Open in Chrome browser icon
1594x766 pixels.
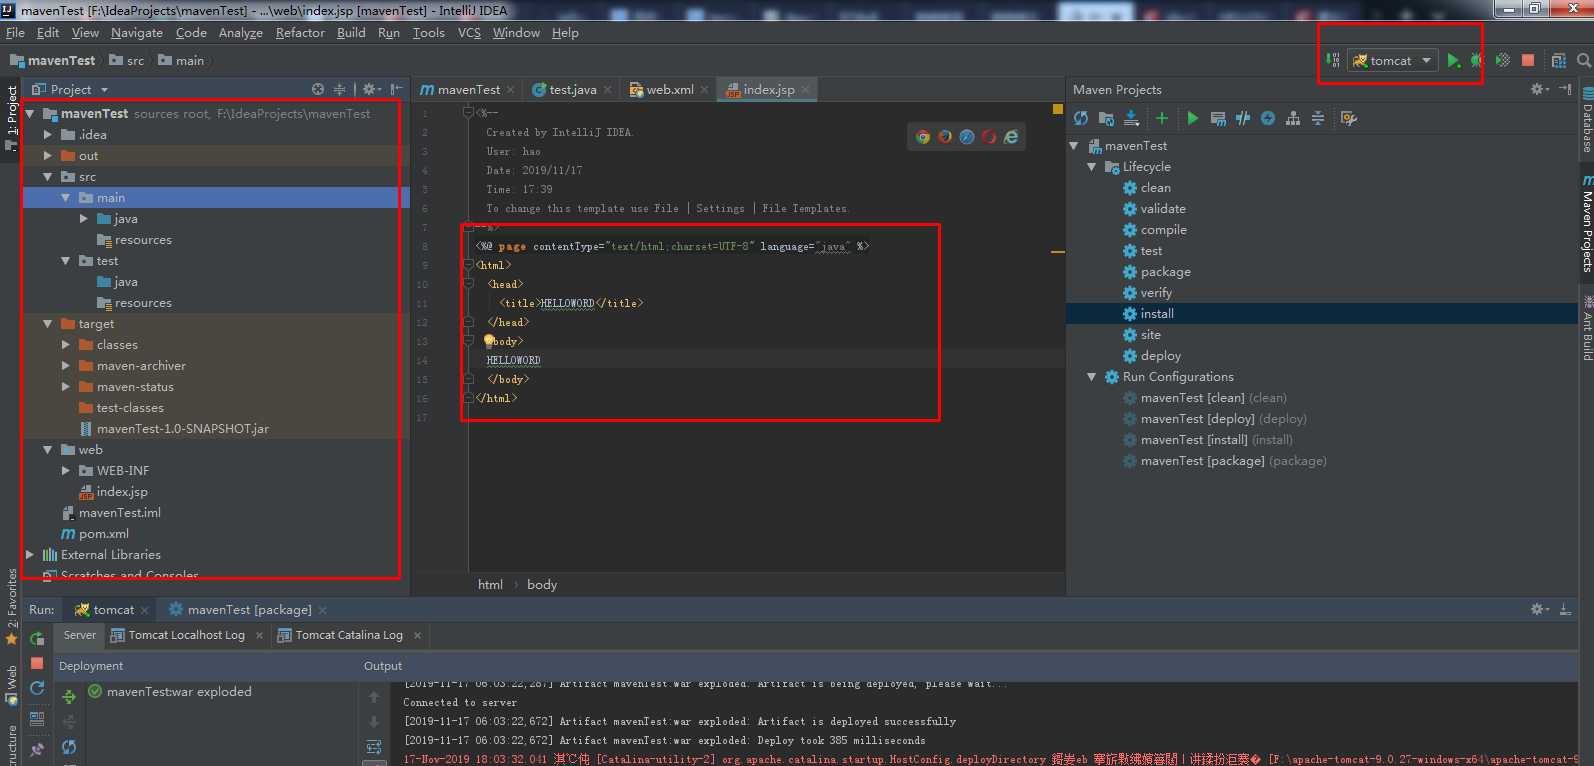click(x=923, y=137)
